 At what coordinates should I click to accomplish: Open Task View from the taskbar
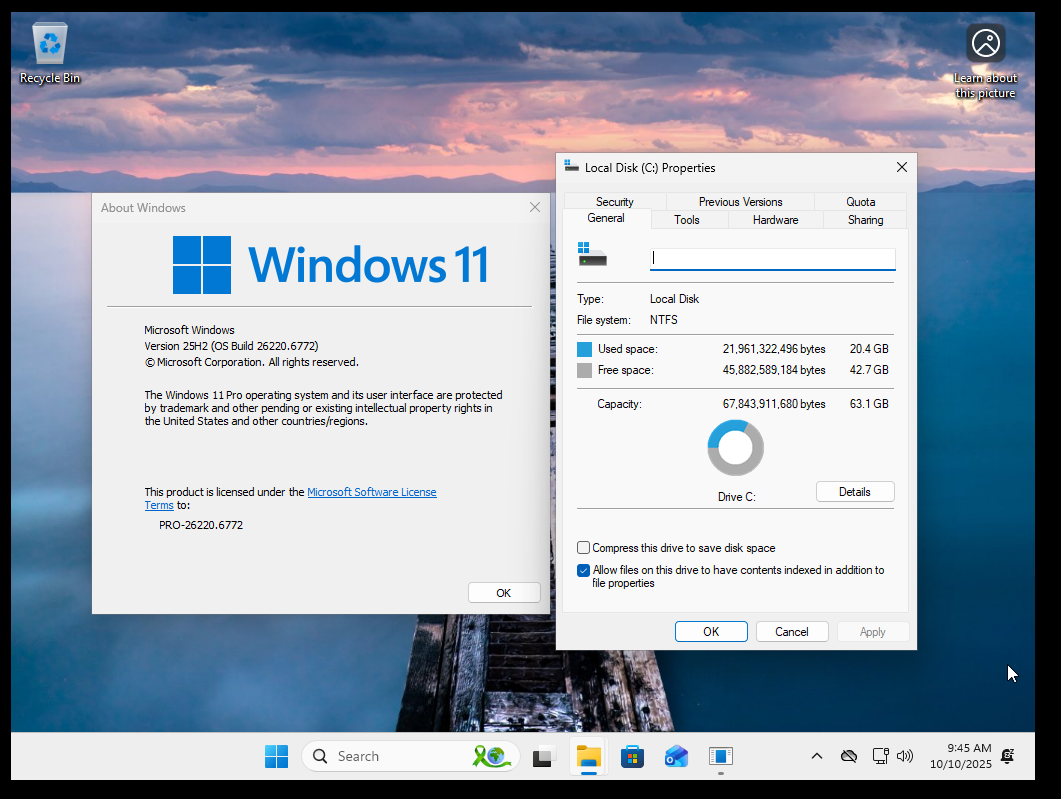(x=543, y=756)
